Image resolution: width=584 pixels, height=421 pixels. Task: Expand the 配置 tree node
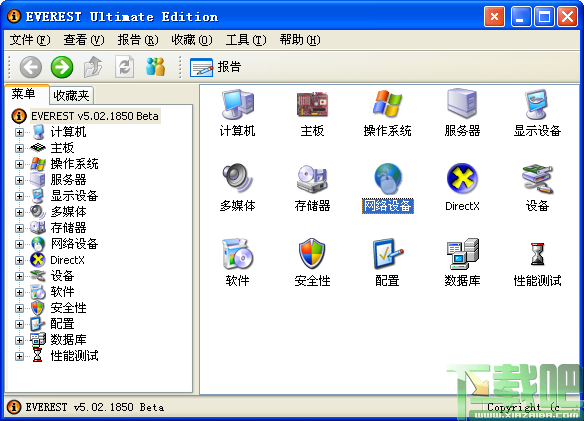click(19, 325)
